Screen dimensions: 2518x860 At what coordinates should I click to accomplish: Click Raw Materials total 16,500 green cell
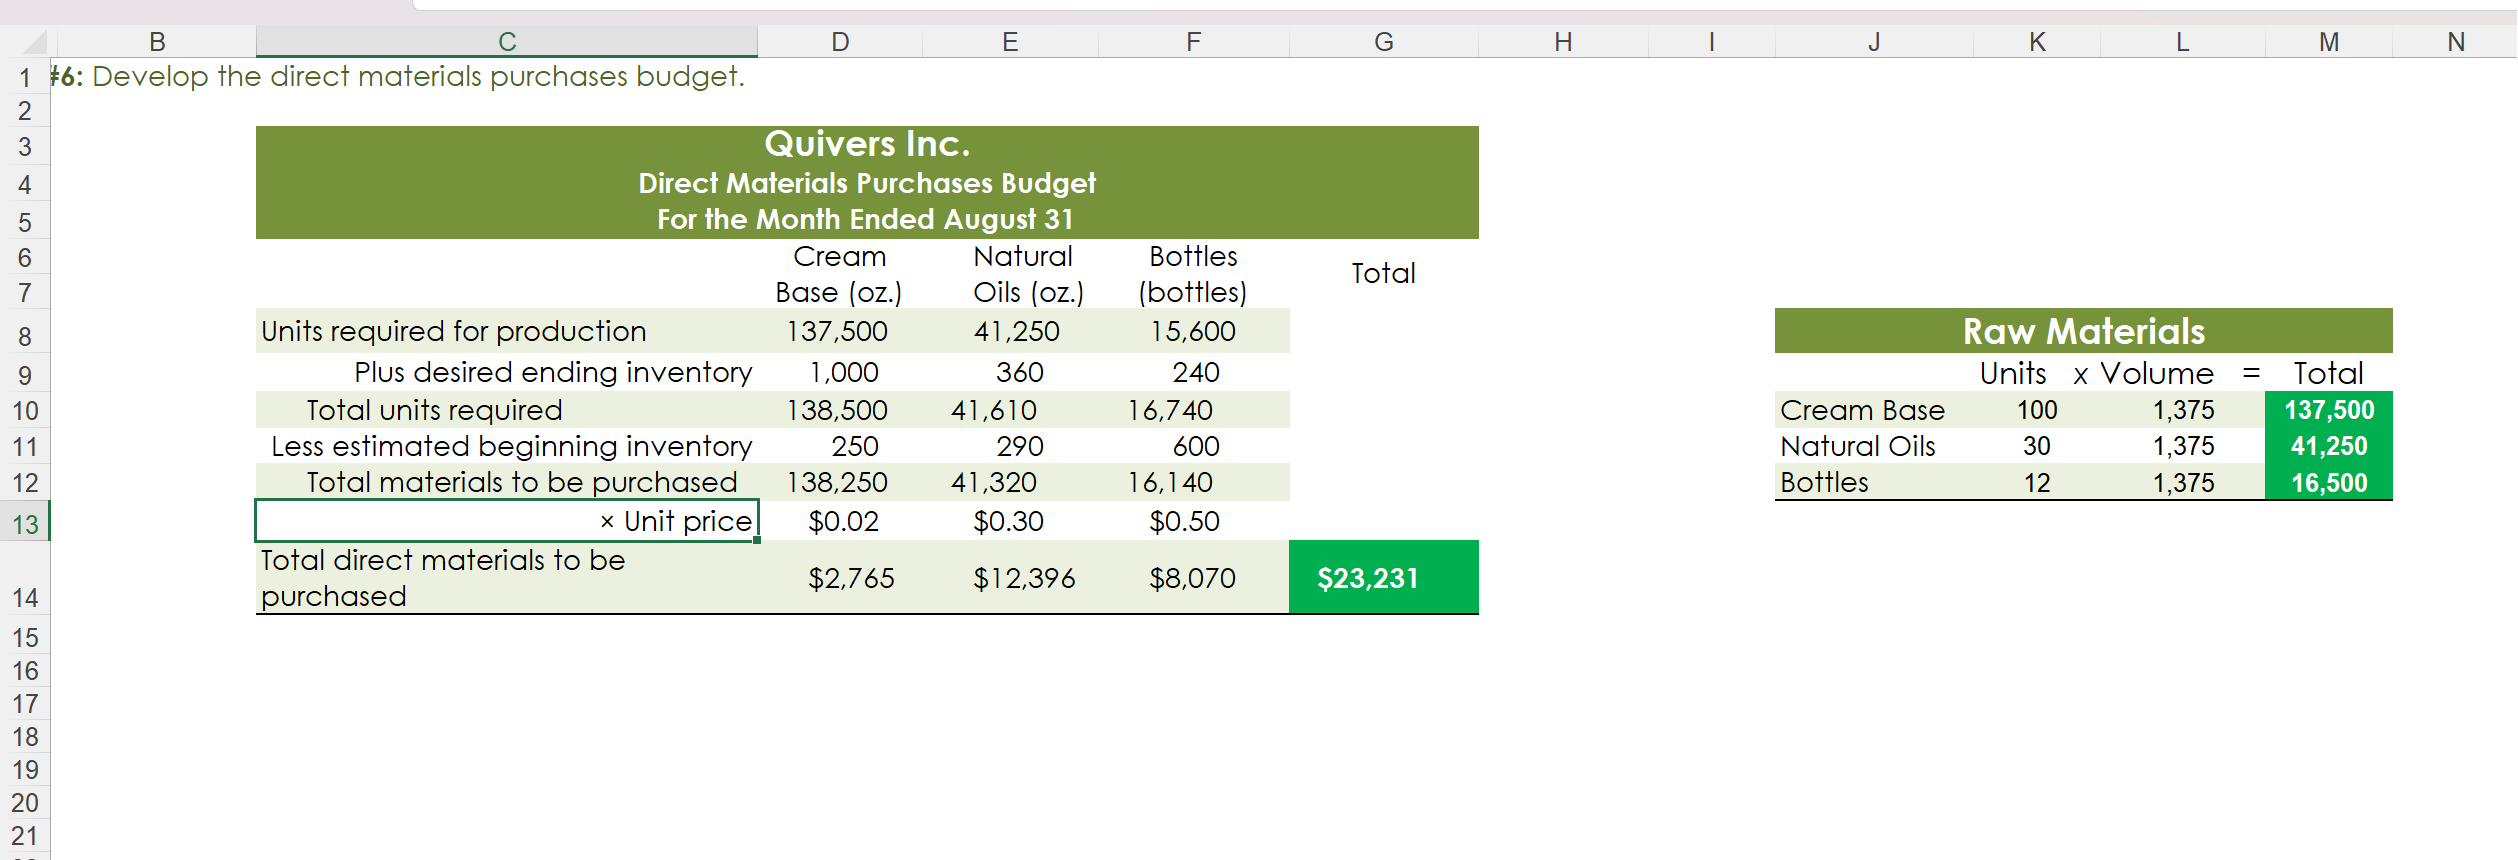[x=2329, y=483]
